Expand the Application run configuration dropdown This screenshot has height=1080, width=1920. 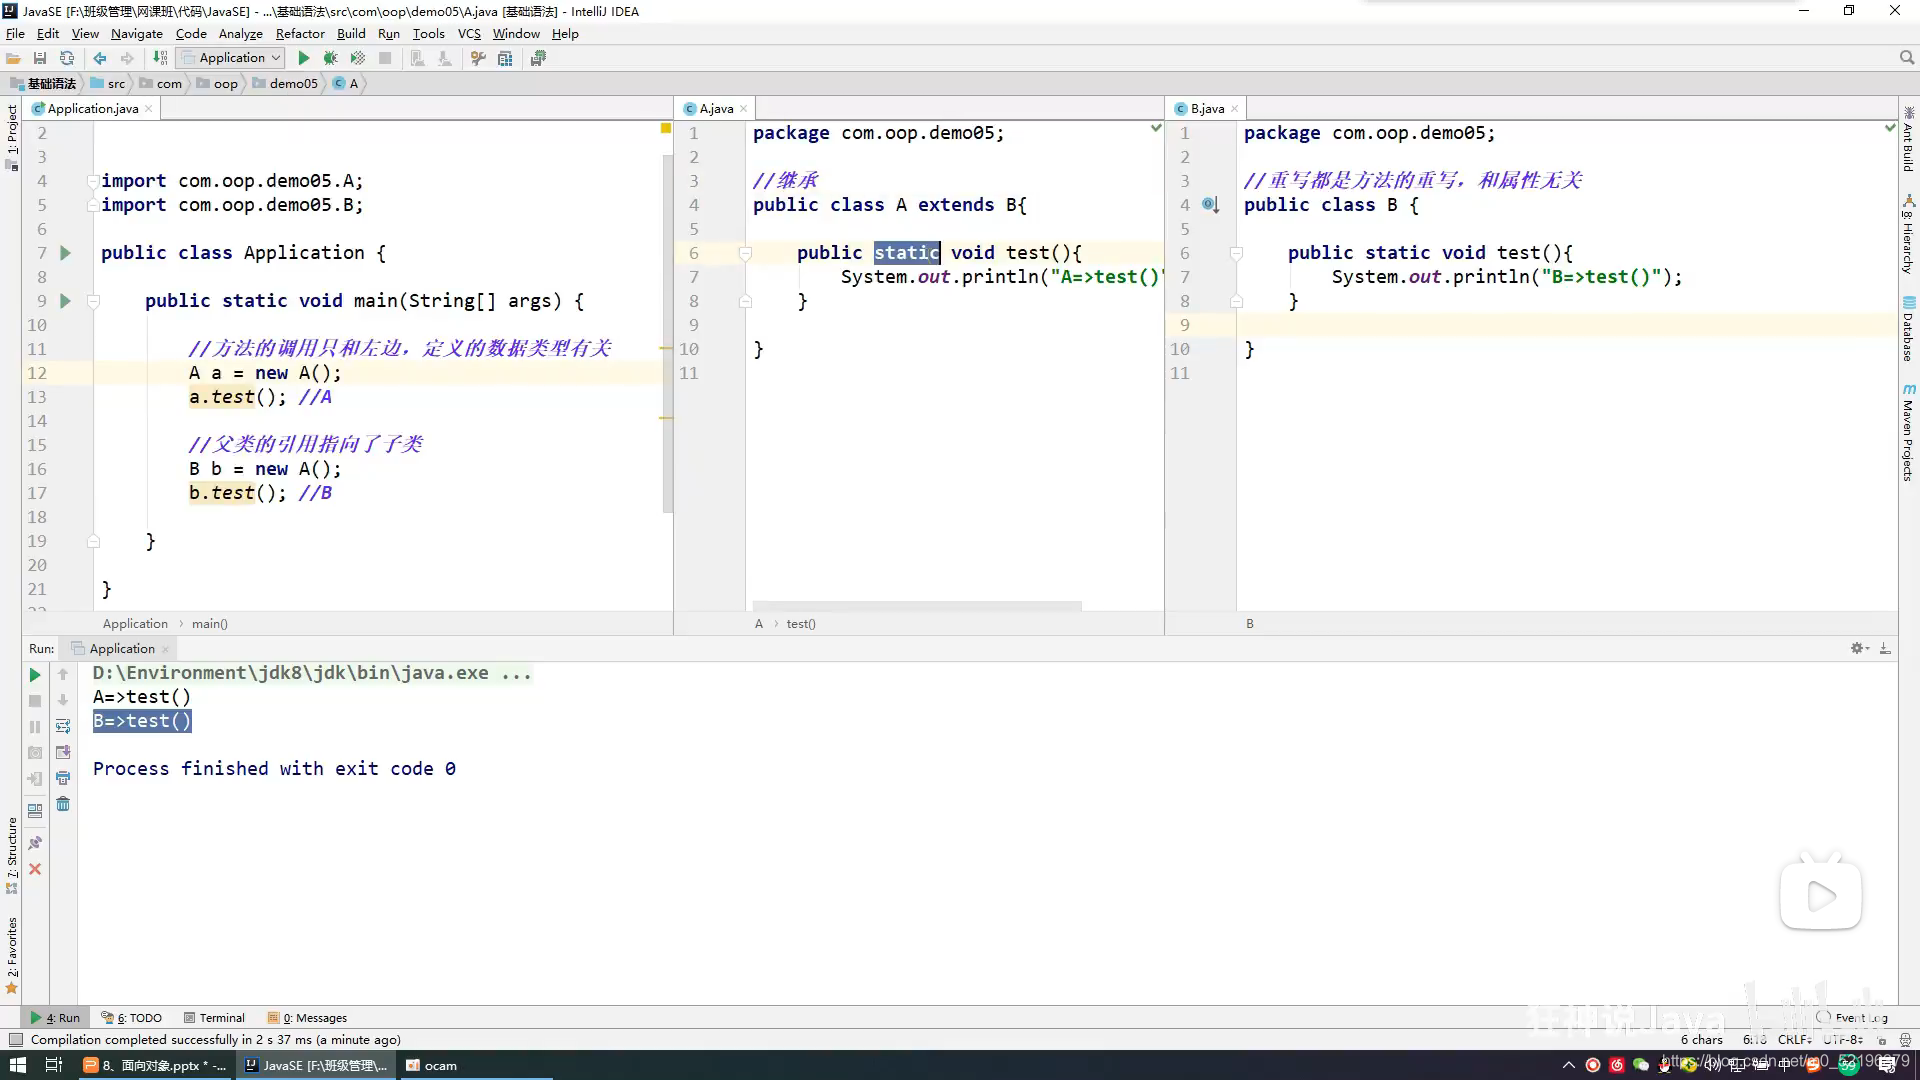tap(274, 57)
